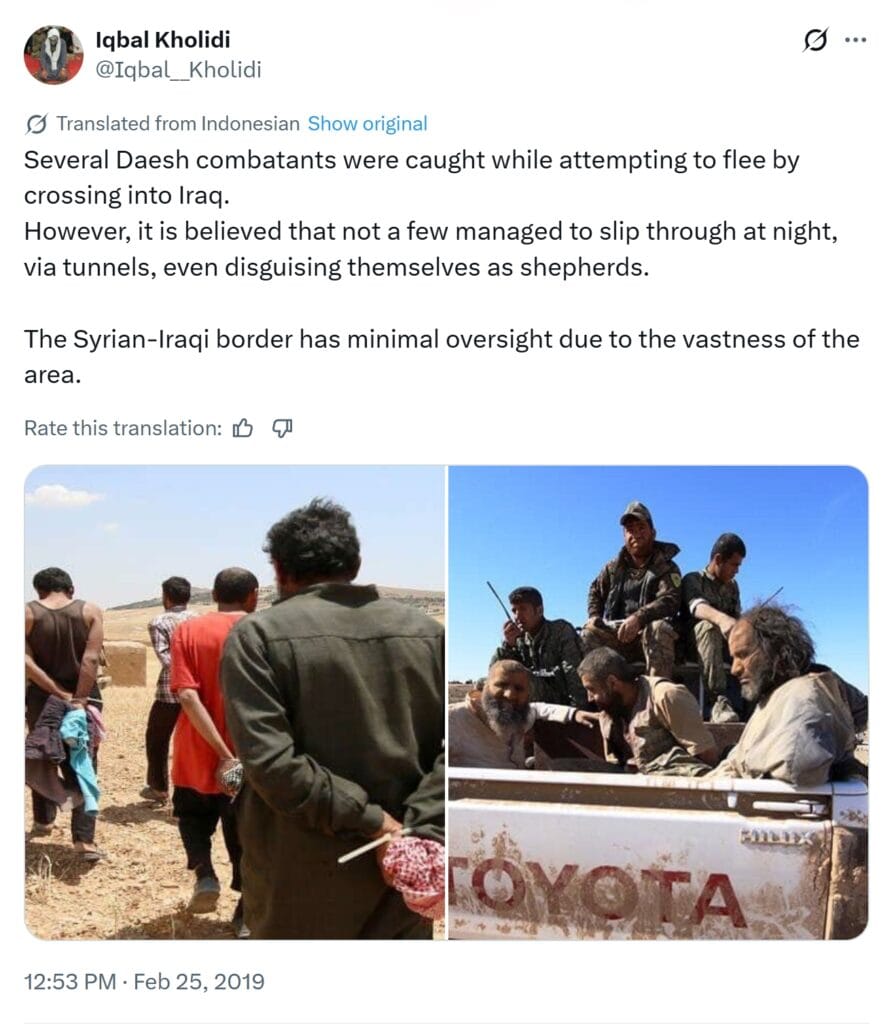Open the three-dot more options menu
Viewport: 894px width, 1024px height.
point(855,40)
